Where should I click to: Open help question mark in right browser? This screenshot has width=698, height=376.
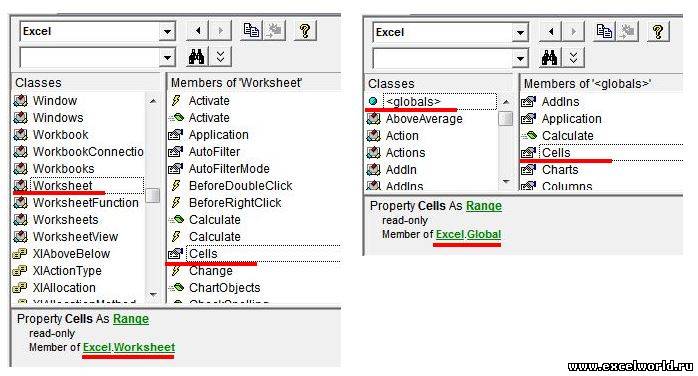point(658,32)
